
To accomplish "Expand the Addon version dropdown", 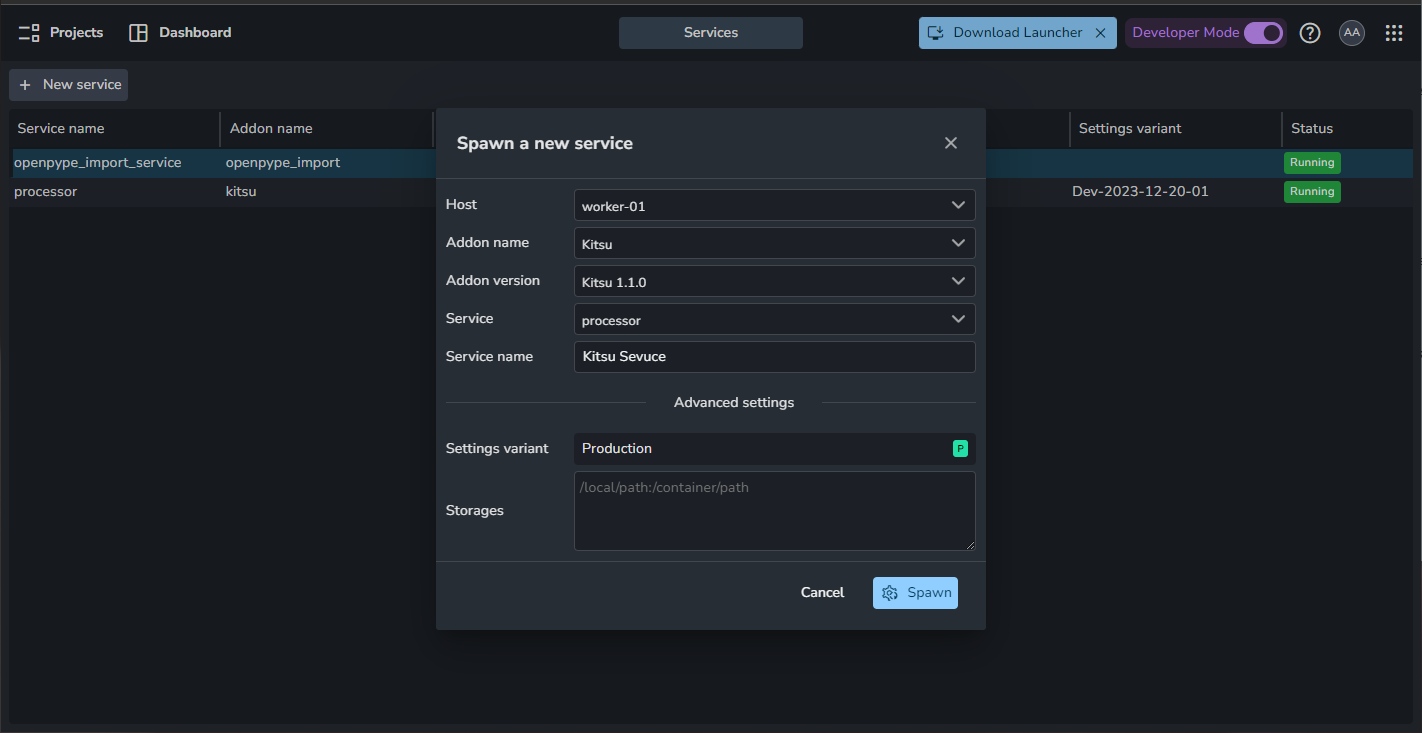I will coord(775,282).
